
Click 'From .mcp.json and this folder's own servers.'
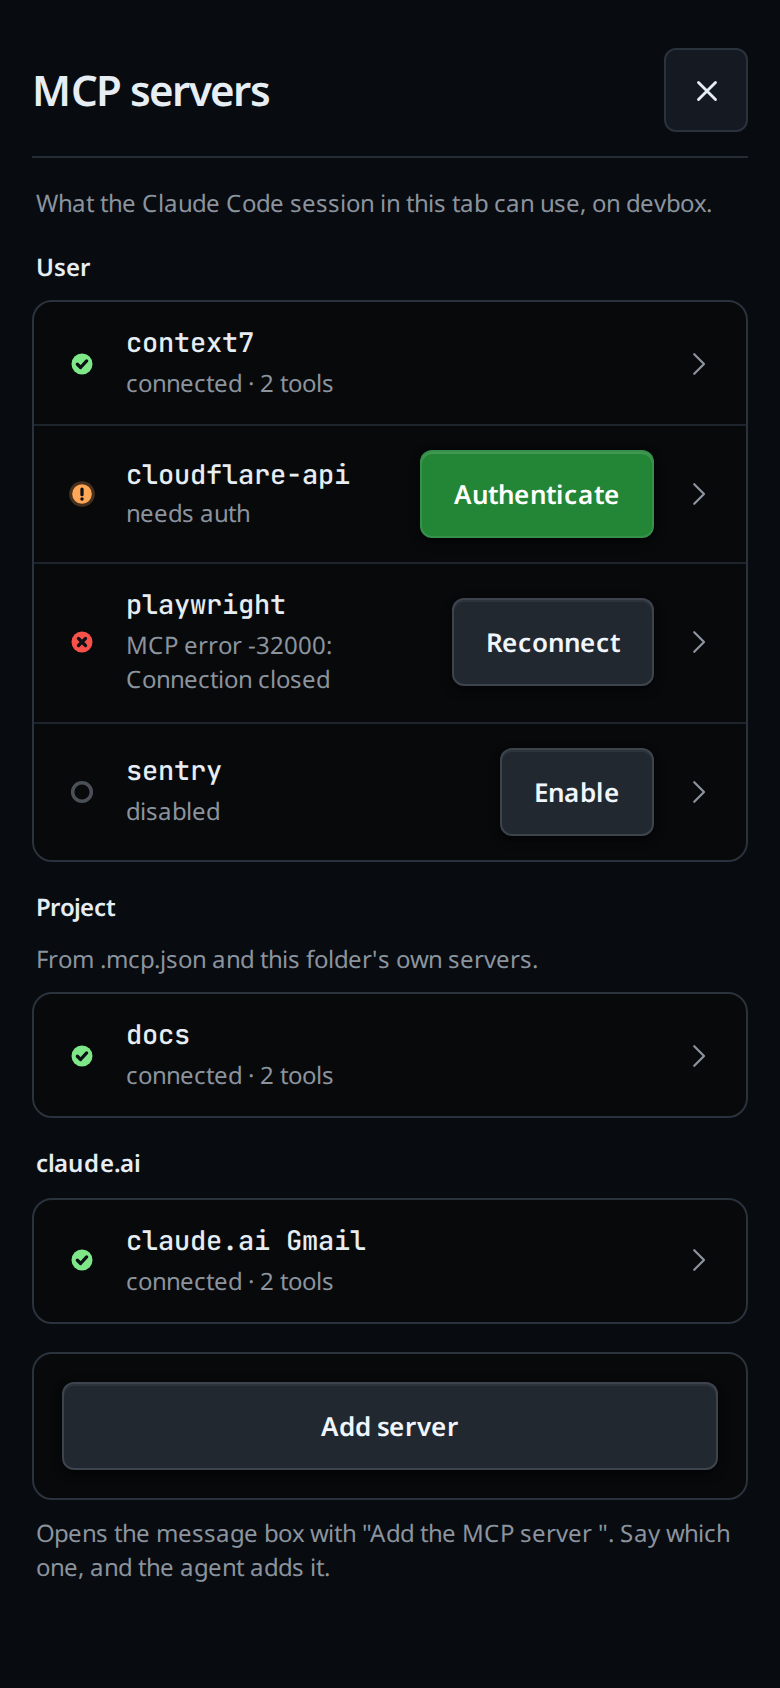[x=287, y=960]
